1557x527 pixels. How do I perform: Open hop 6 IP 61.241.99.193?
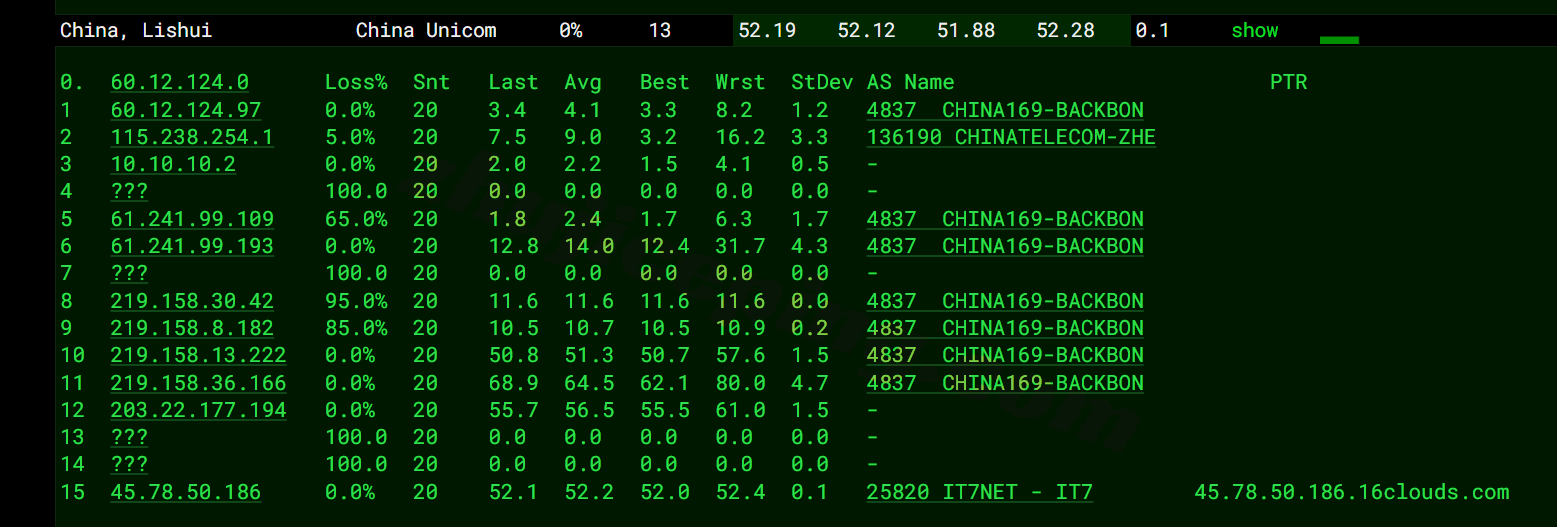(192, 246)
